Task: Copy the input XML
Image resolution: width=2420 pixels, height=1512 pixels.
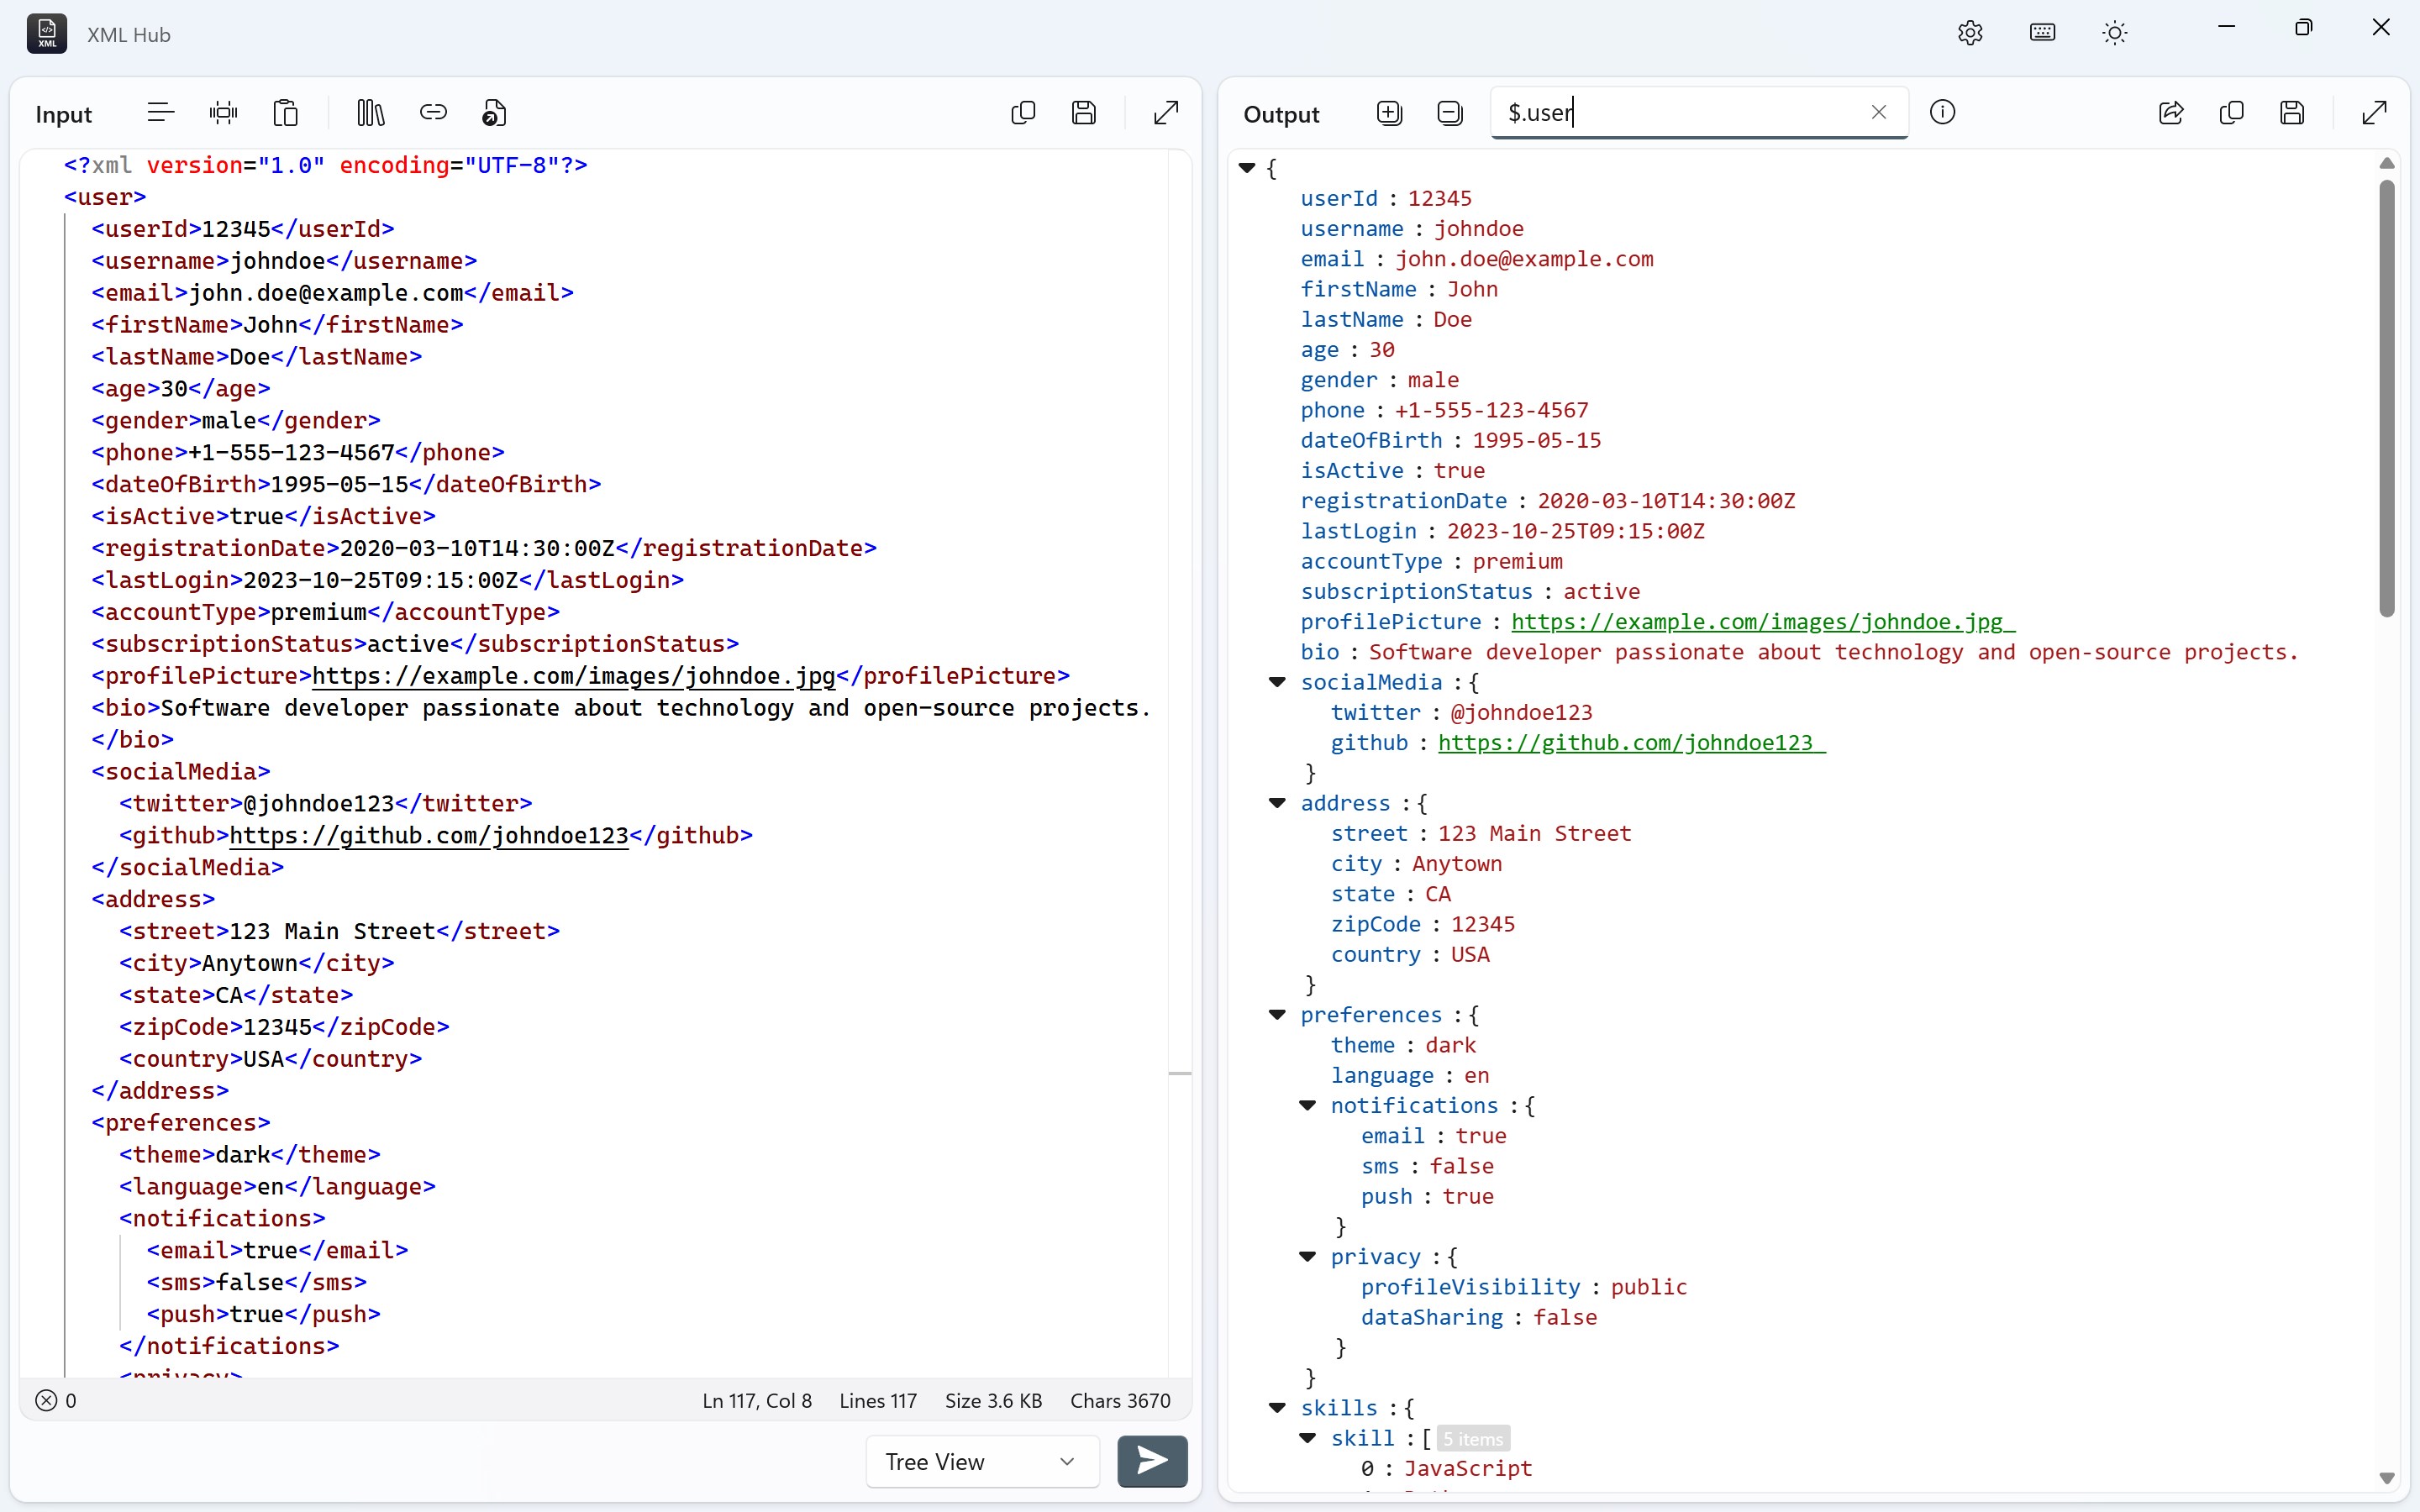Action: [x=1022, y=112]
